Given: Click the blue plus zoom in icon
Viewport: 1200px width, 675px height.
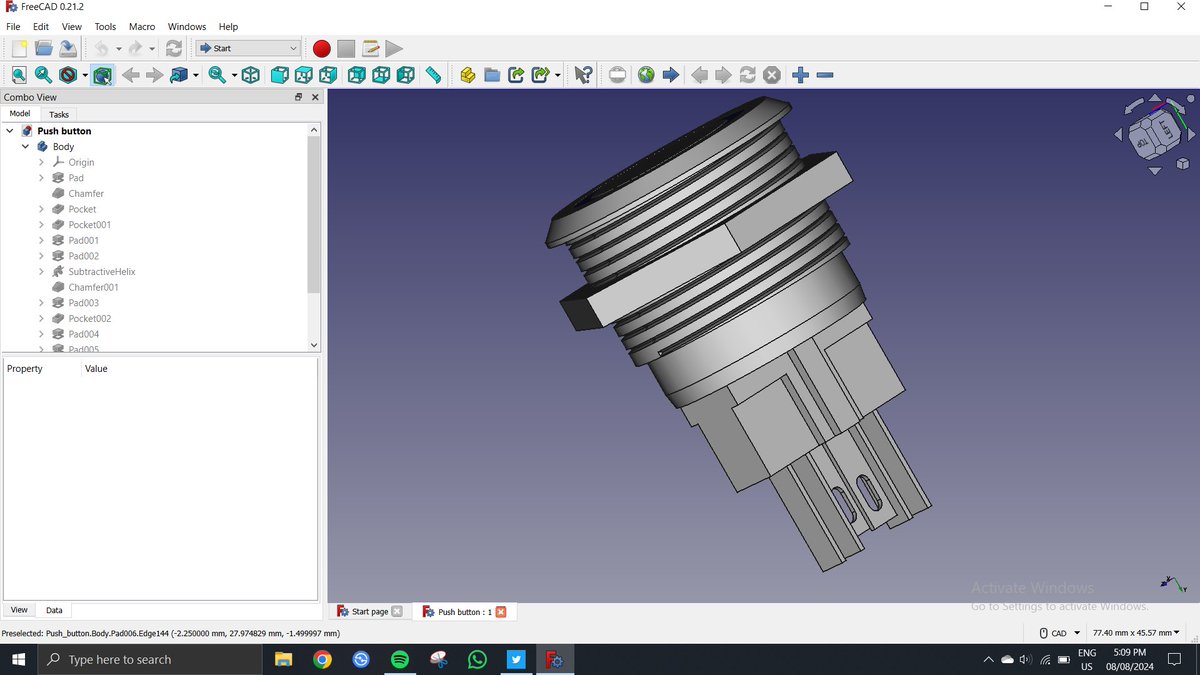Looking at the screenshot, I should tap(800, 75).
